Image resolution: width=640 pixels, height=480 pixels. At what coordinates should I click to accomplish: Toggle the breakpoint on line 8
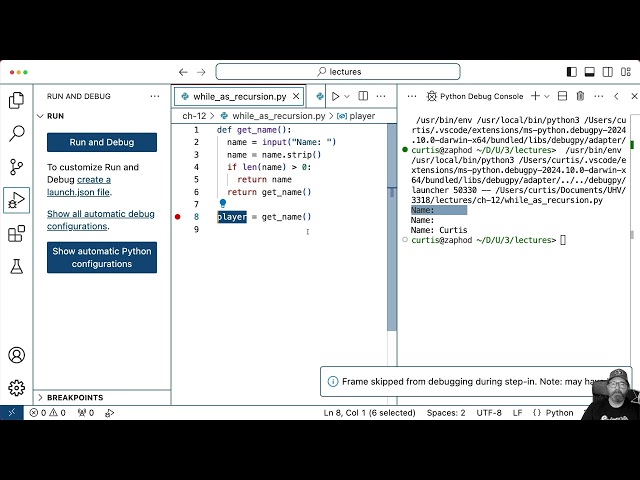(x=178, y=217)
